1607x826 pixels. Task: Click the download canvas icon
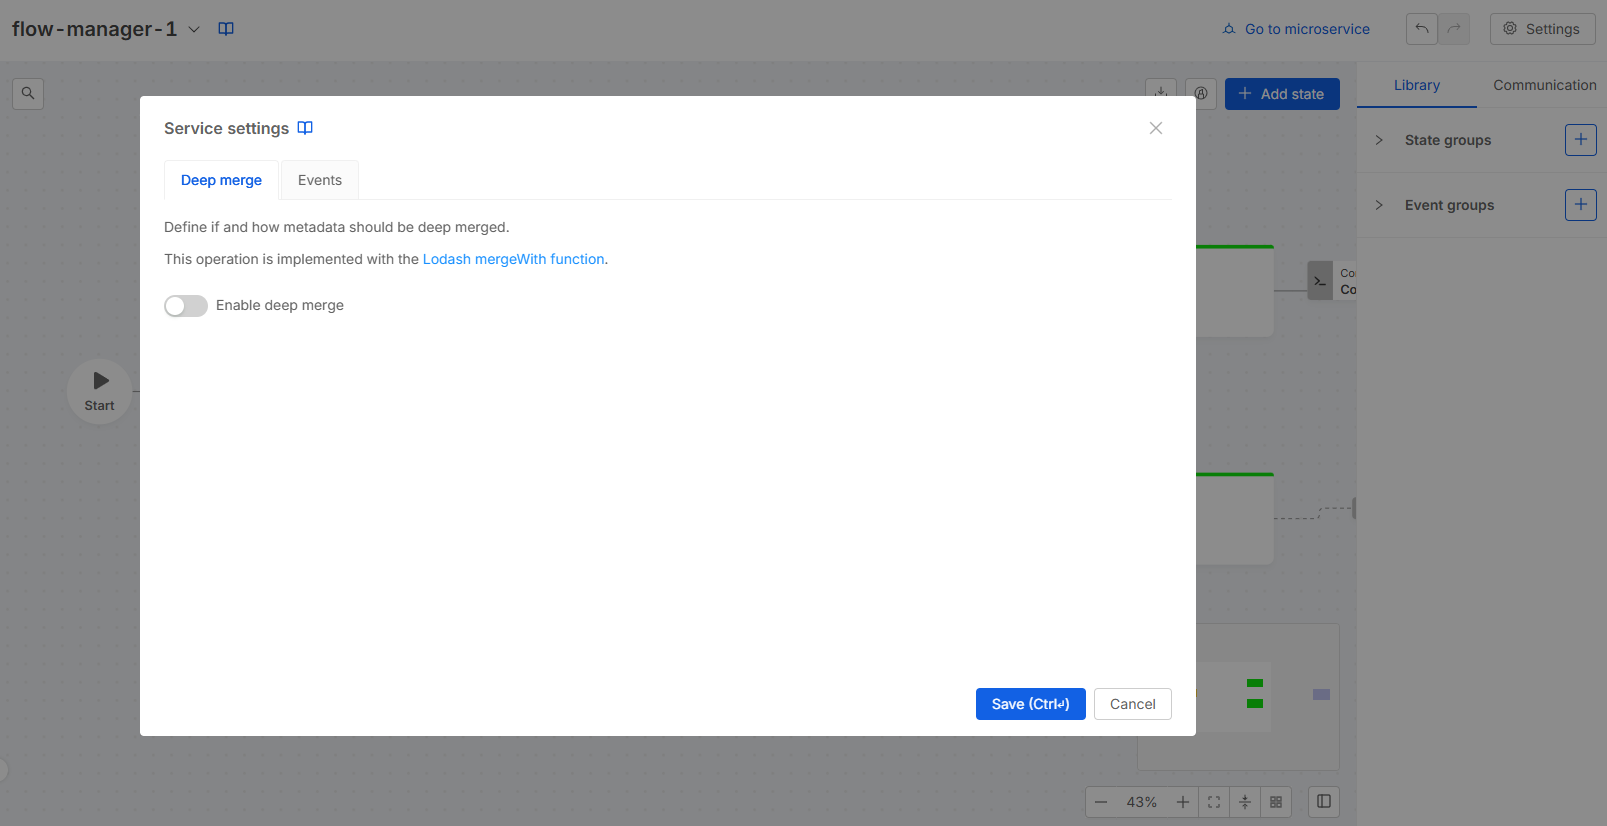tap(1161, 88)
